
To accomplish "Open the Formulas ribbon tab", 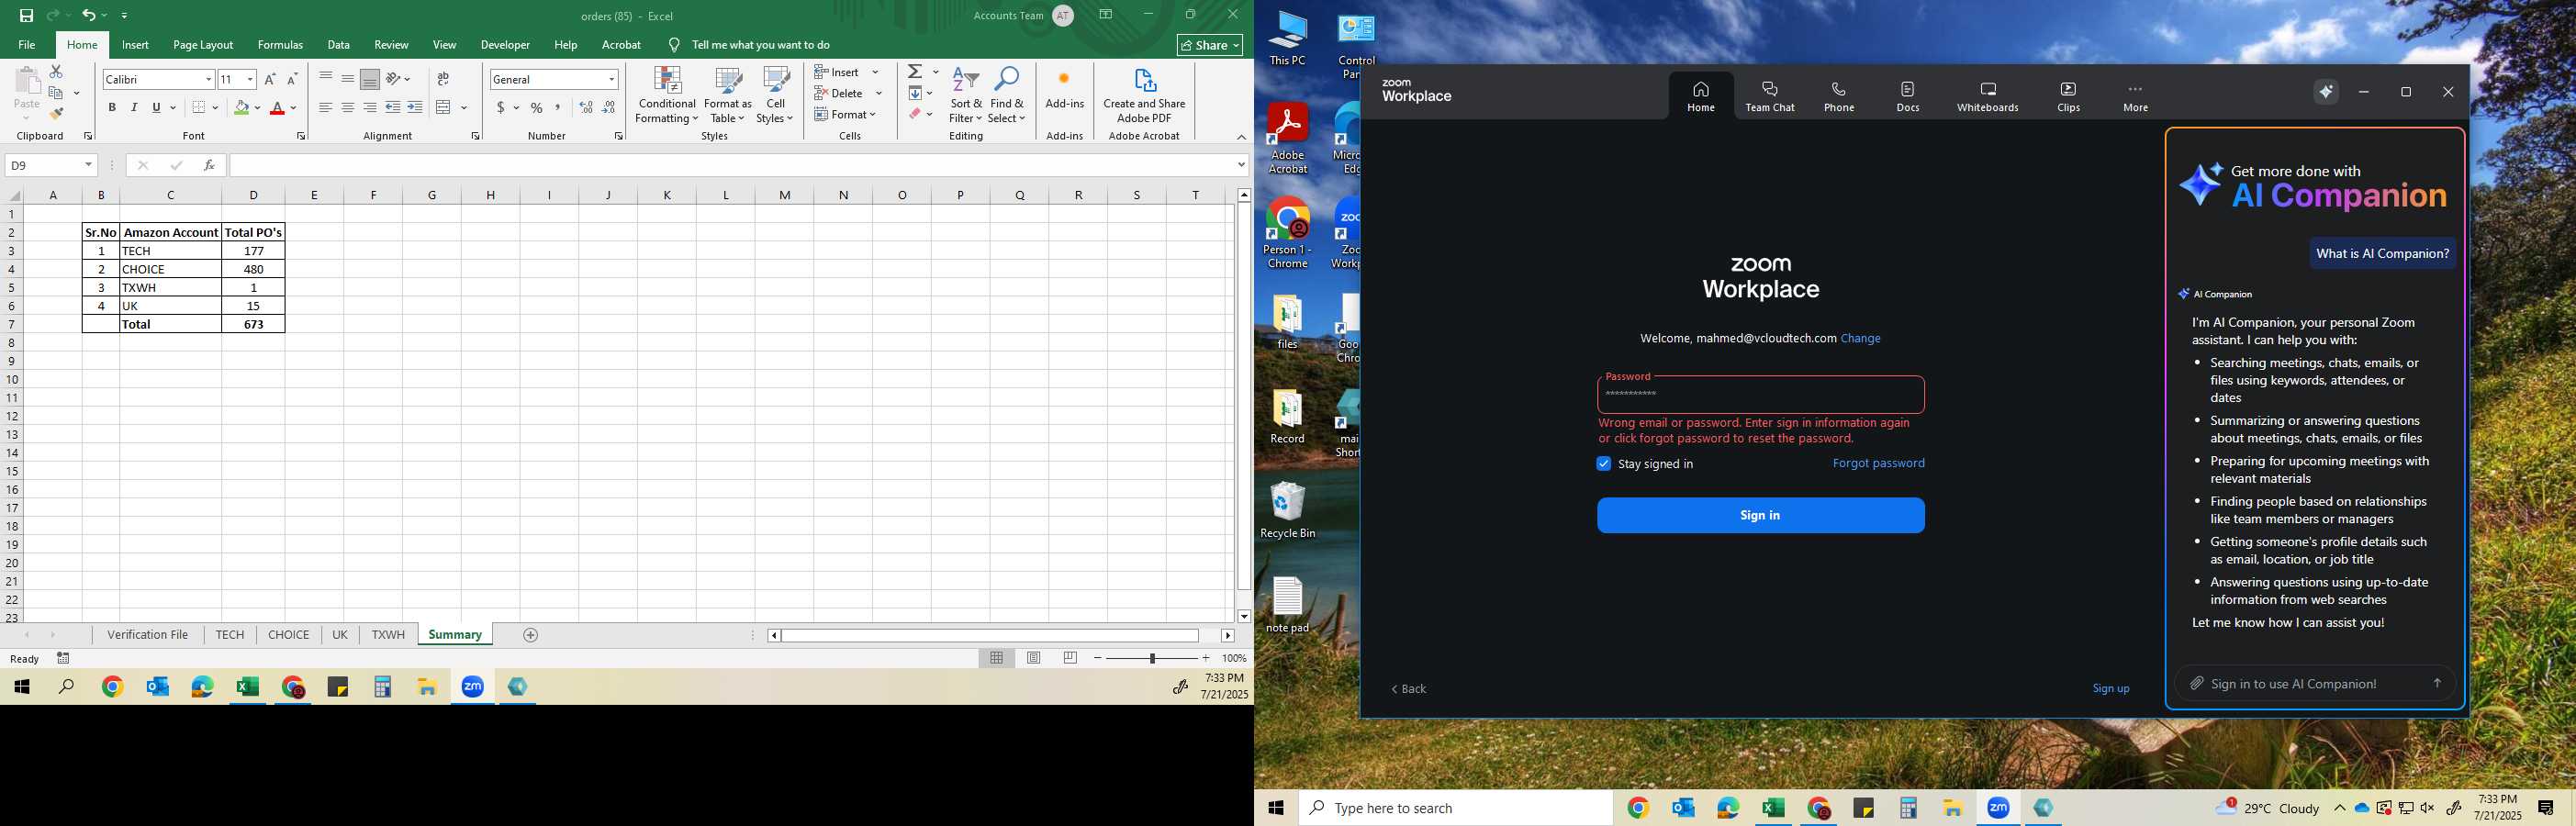I will pyautogui.click(x=280, y=45).
